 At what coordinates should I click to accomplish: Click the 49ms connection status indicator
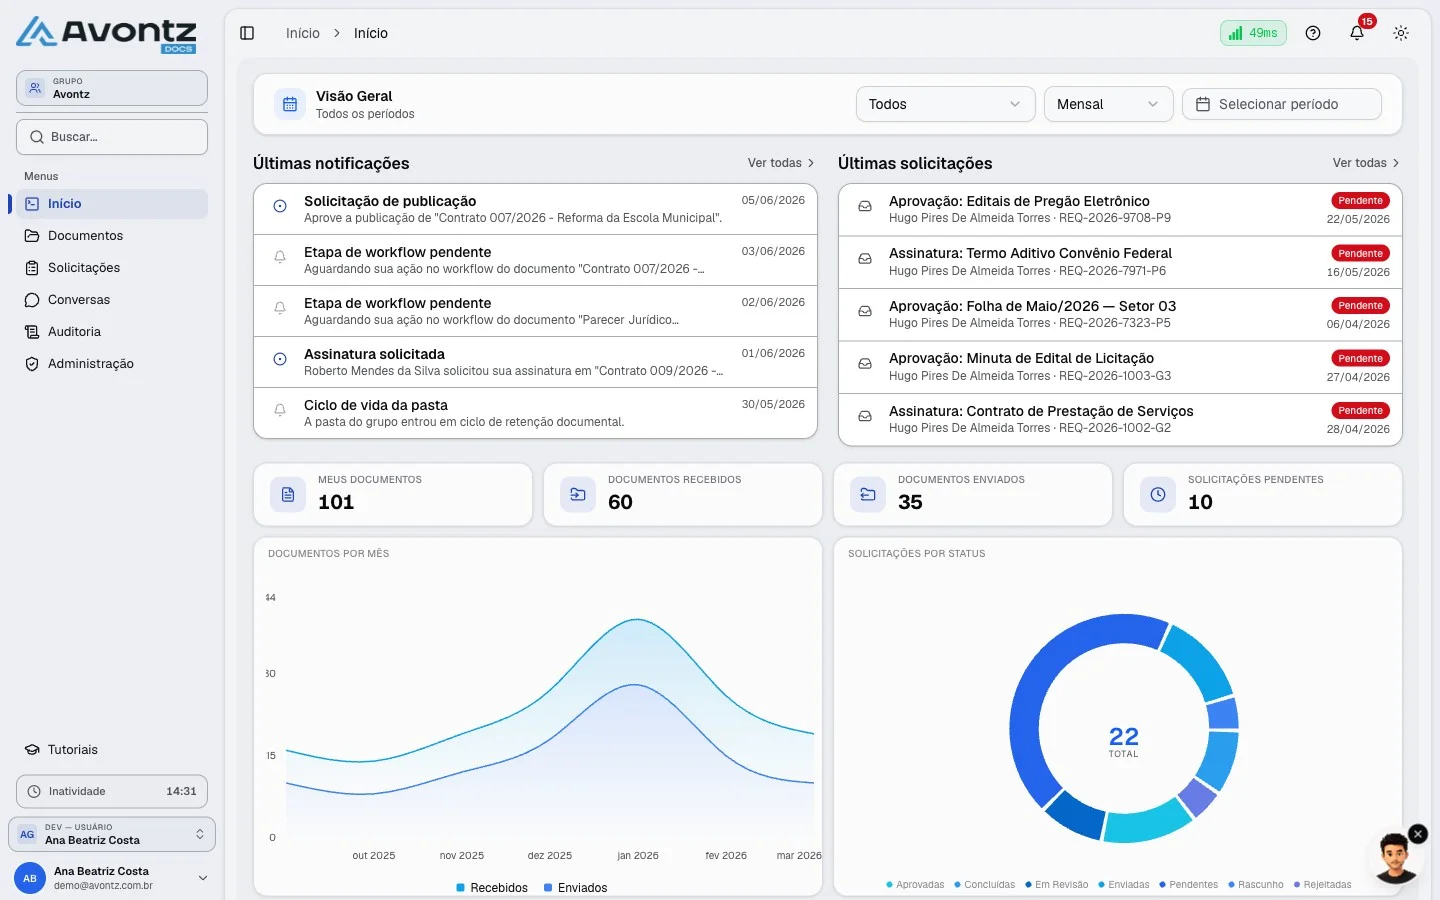click(1253, 33)
